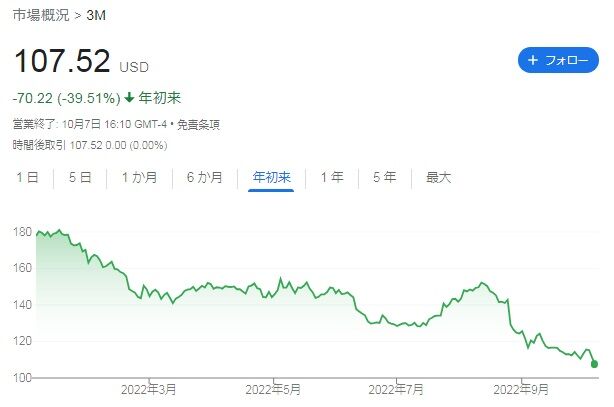
Task: Click the green down arrow beside 年初来
Action: coord(130,98)
